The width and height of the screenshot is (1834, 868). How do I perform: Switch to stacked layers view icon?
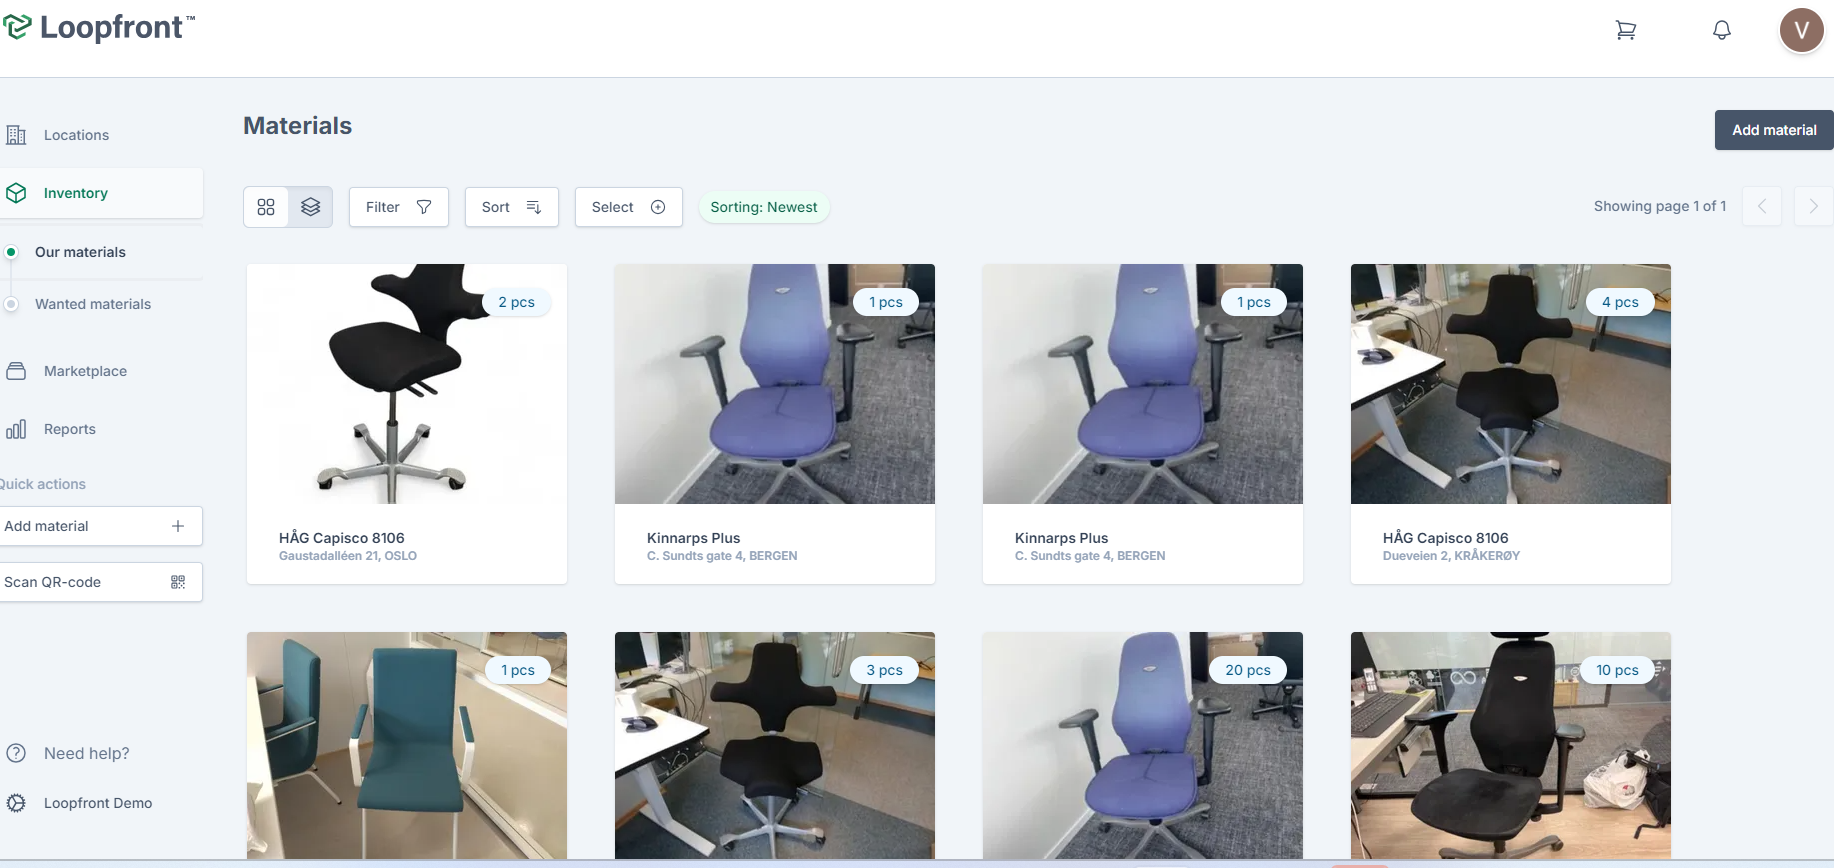click(311, 207)
